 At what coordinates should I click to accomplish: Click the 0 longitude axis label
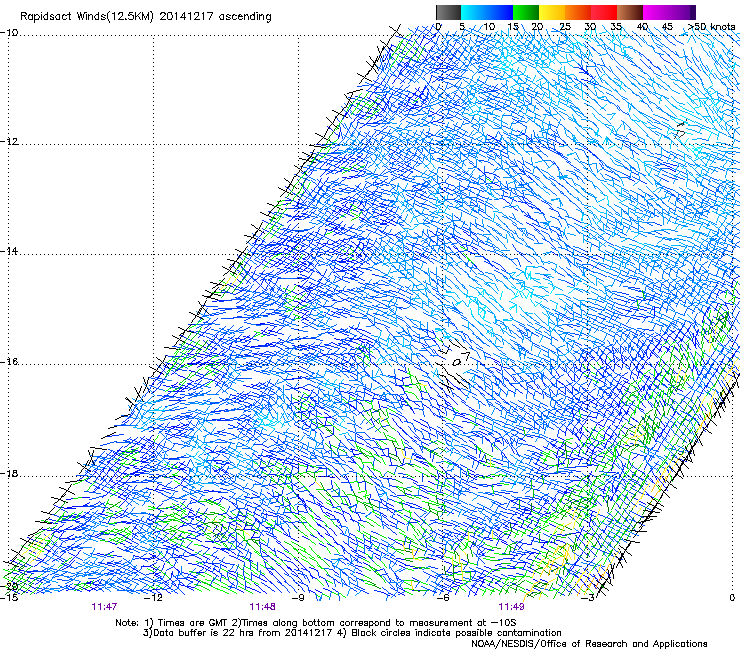click(732, 597)
